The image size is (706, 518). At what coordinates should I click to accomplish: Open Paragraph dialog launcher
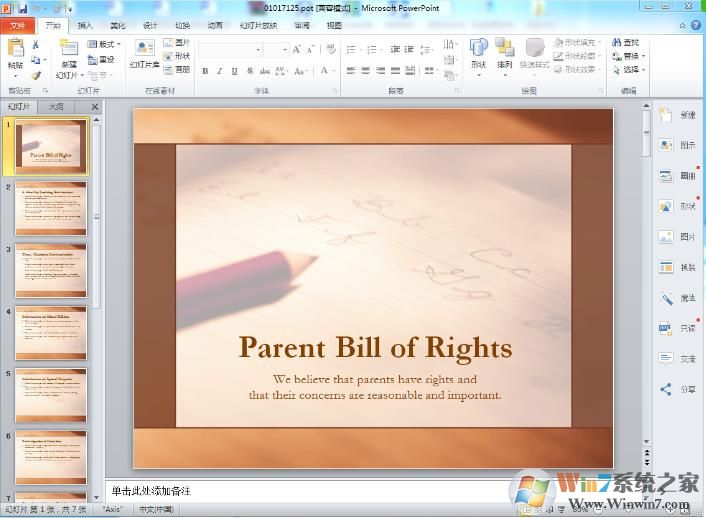457,91
